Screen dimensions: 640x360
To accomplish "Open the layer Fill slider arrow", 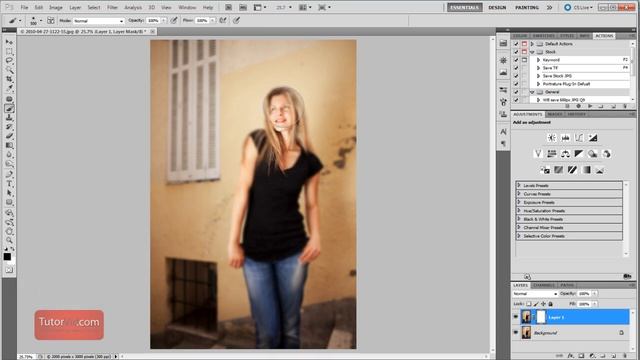I will 595,304.
